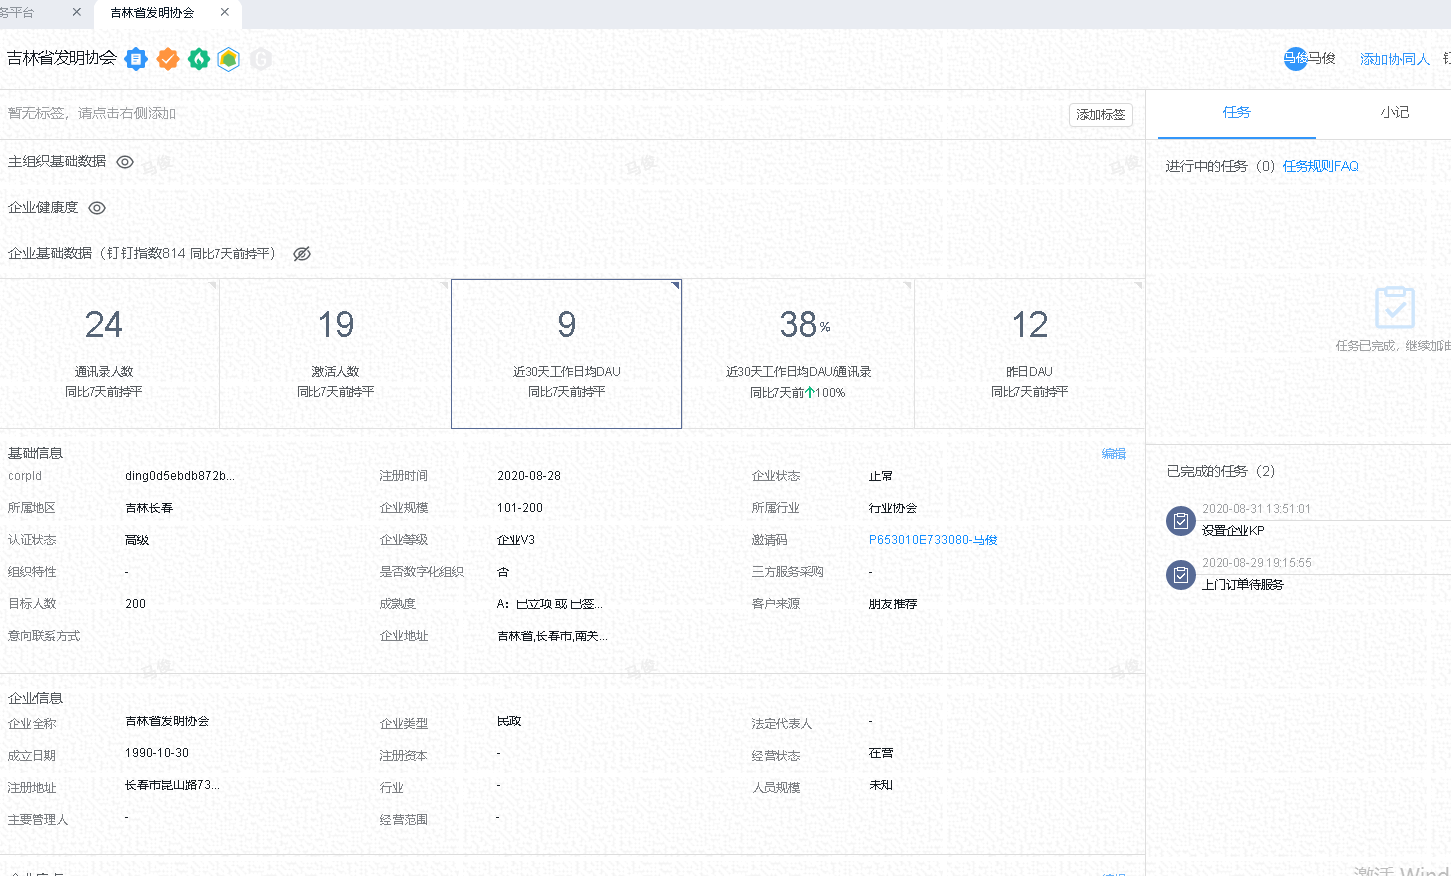The image size is (1451, 876).
Task: Click the 经营状态 value 在营
Action: click(881, 753)
